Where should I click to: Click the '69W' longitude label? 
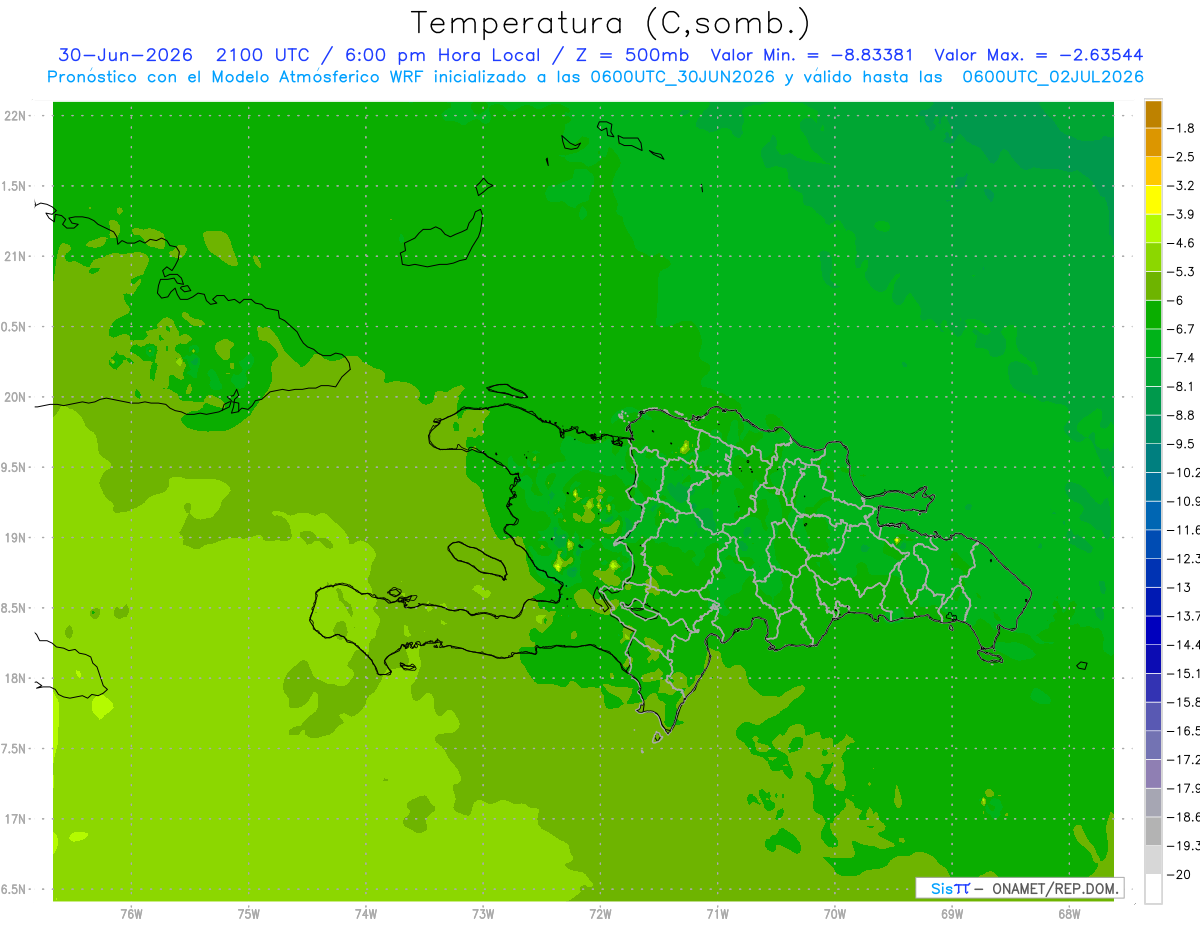click(952, 913)
